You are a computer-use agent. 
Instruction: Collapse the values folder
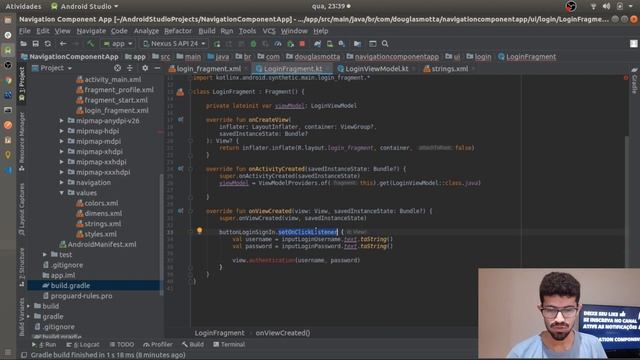(62, 193)
